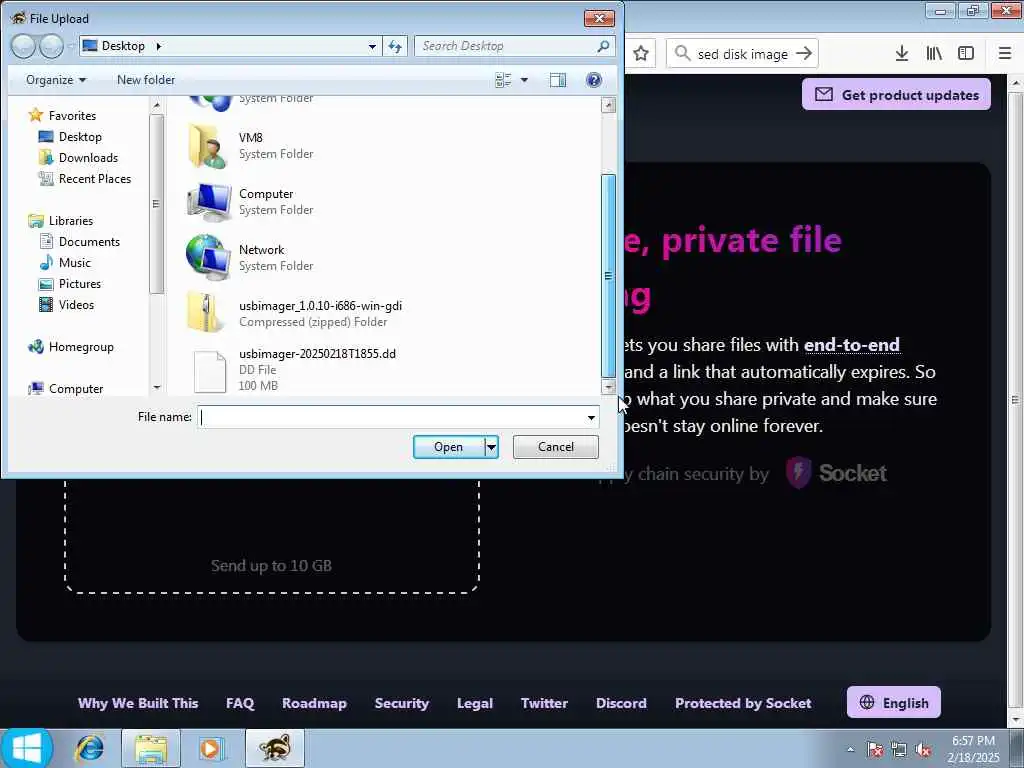The height and width of the screenshot is (768, 1024).
Task: Open File Explorer from taskbar
Action: point(151,748)
